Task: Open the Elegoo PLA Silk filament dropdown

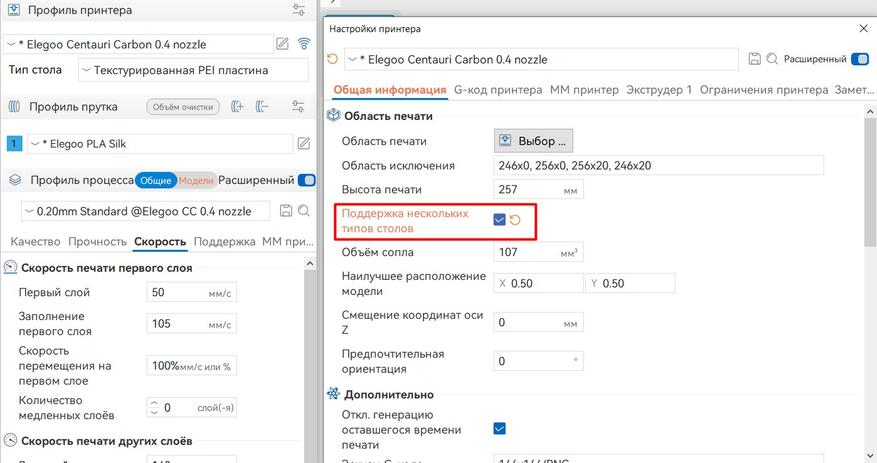Action: click(x=160, y=144)
